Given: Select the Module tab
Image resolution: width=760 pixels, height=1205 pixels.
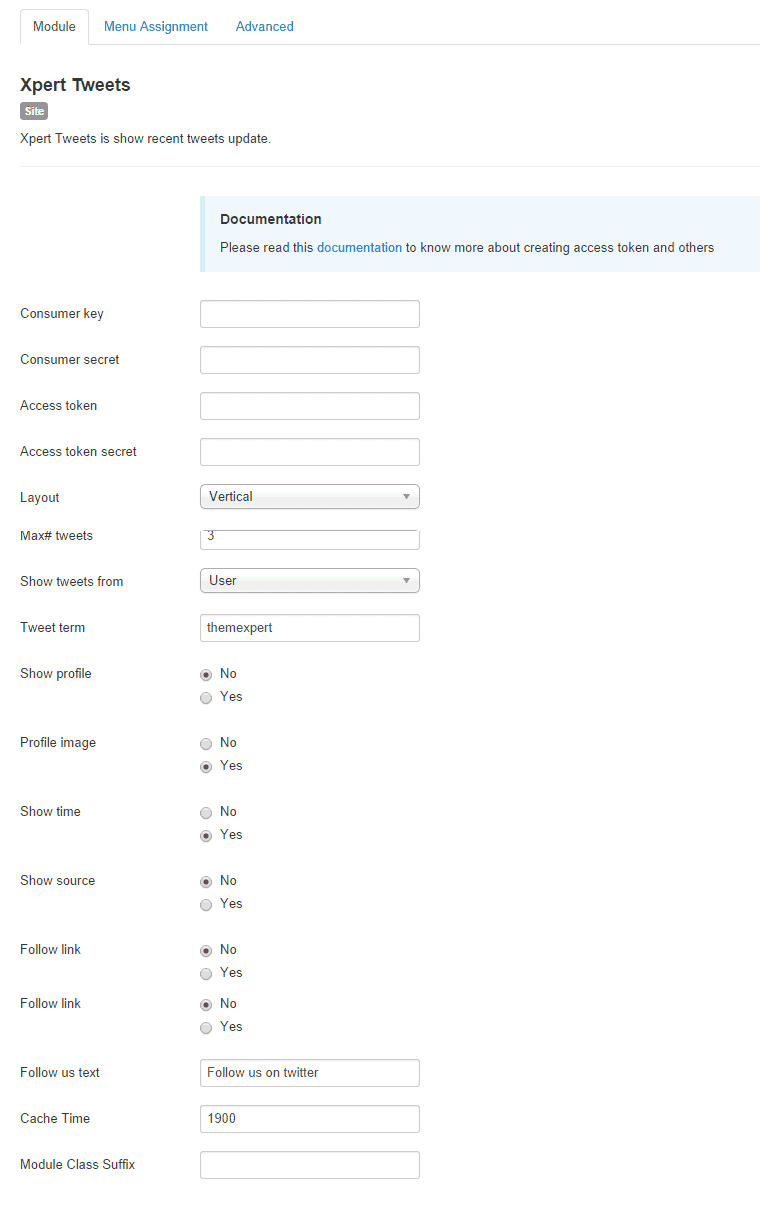Looking at the screenshot, I should (54, 26).
